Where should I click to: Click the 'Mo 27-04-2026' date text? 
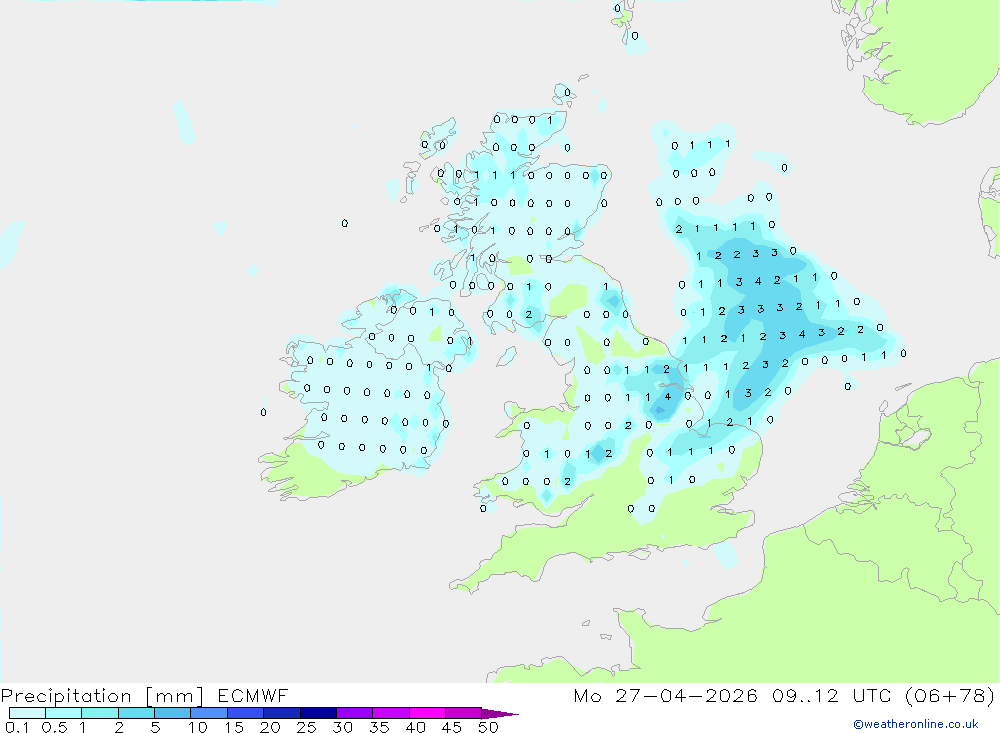point(665,695)
